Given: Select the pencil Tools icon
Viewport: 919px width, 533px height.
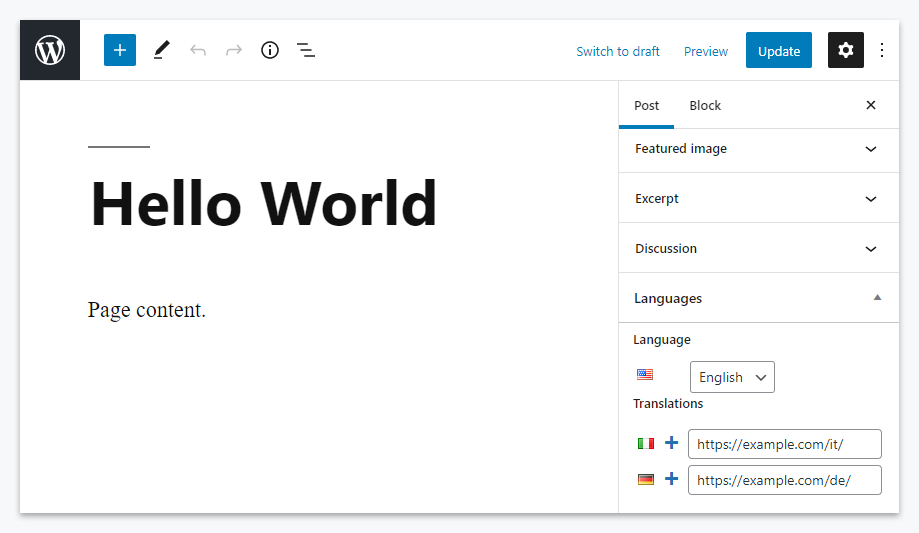Looking at the screenshot, I should 162,50.
